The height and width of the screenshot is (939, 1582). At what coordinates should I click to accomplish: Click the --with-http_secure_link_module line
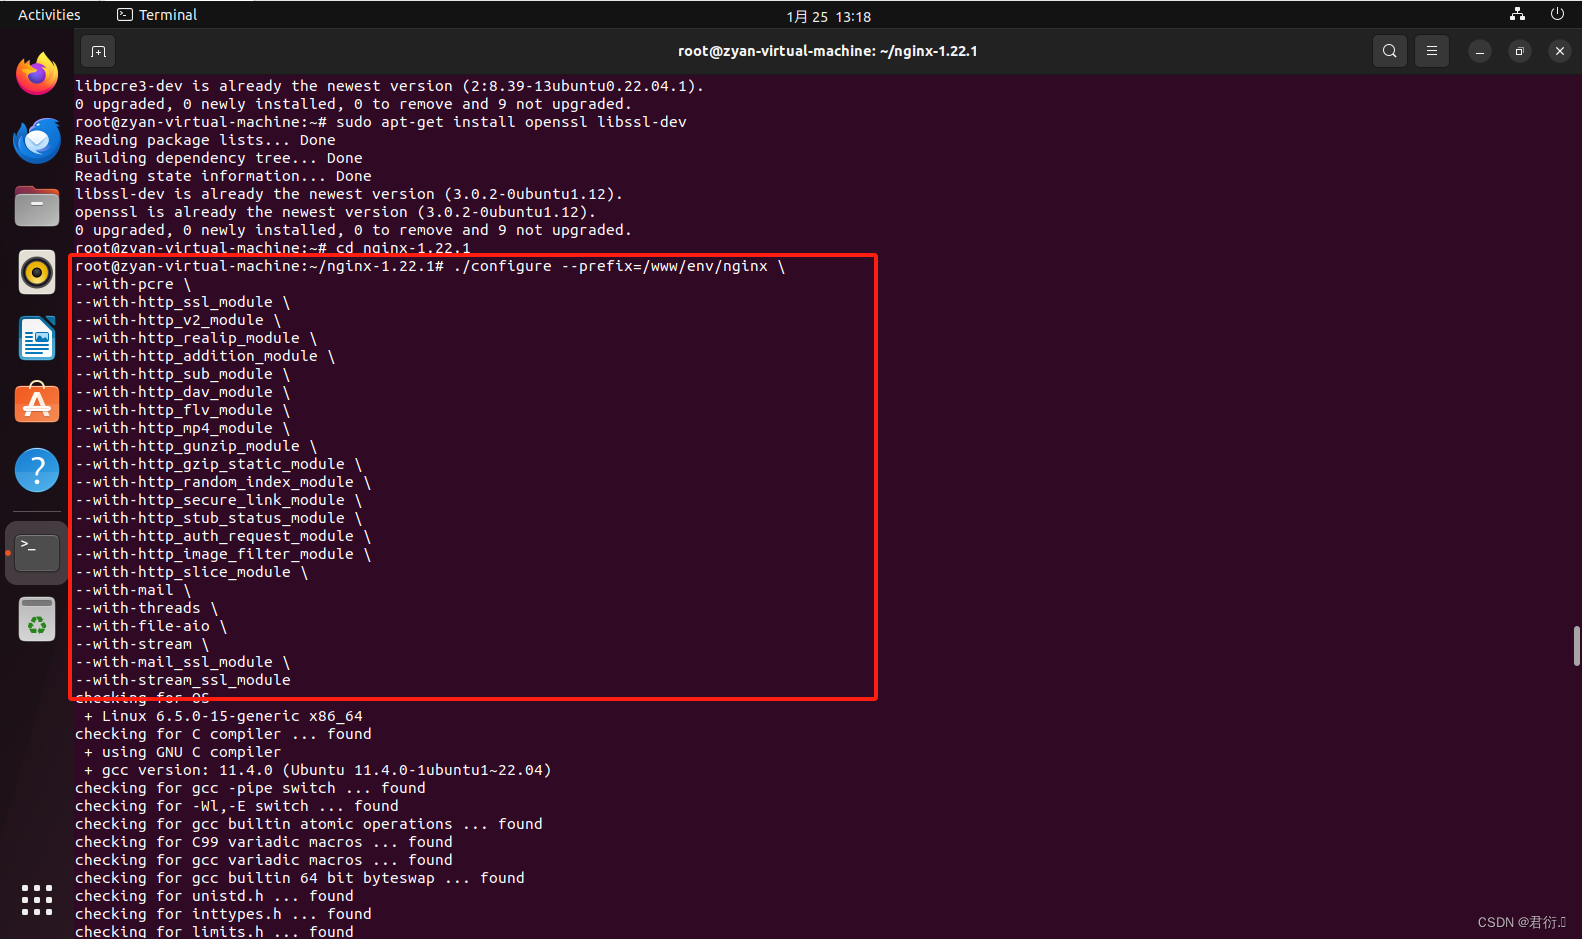(218, 500)
